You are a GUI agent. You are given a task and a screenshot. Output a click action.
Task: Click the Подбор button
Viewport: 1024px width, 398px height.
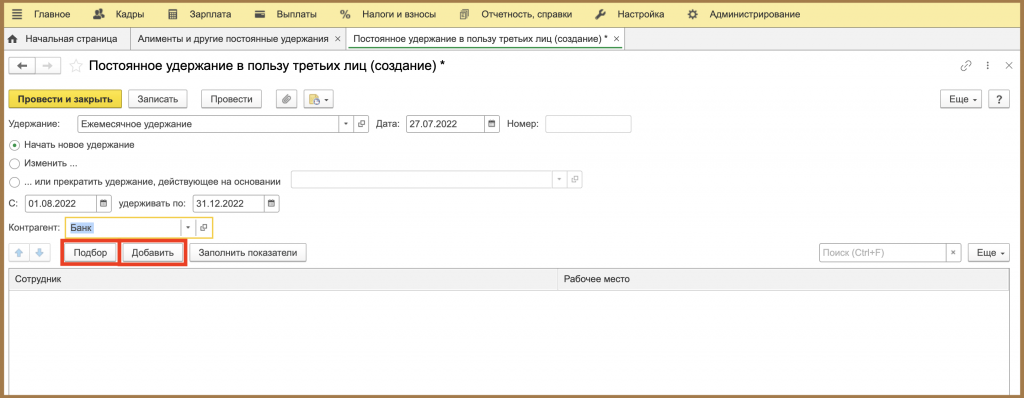(x=90, y=253)
